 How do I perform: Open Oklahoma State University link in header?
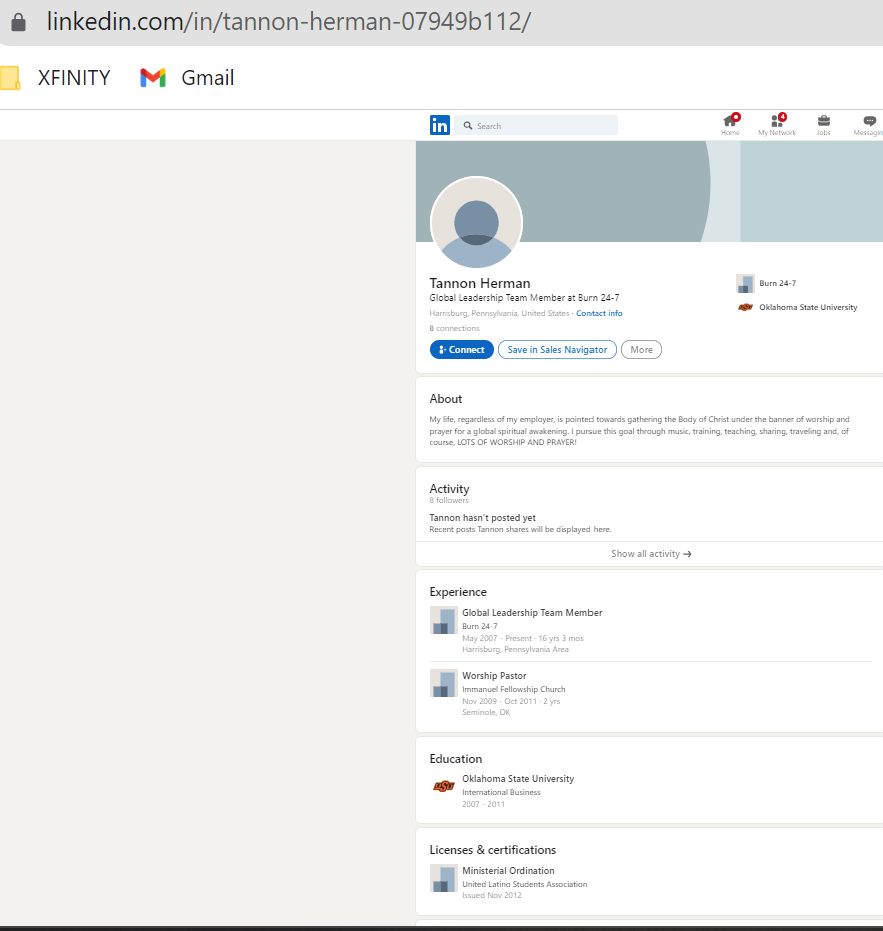coord(808,307)
